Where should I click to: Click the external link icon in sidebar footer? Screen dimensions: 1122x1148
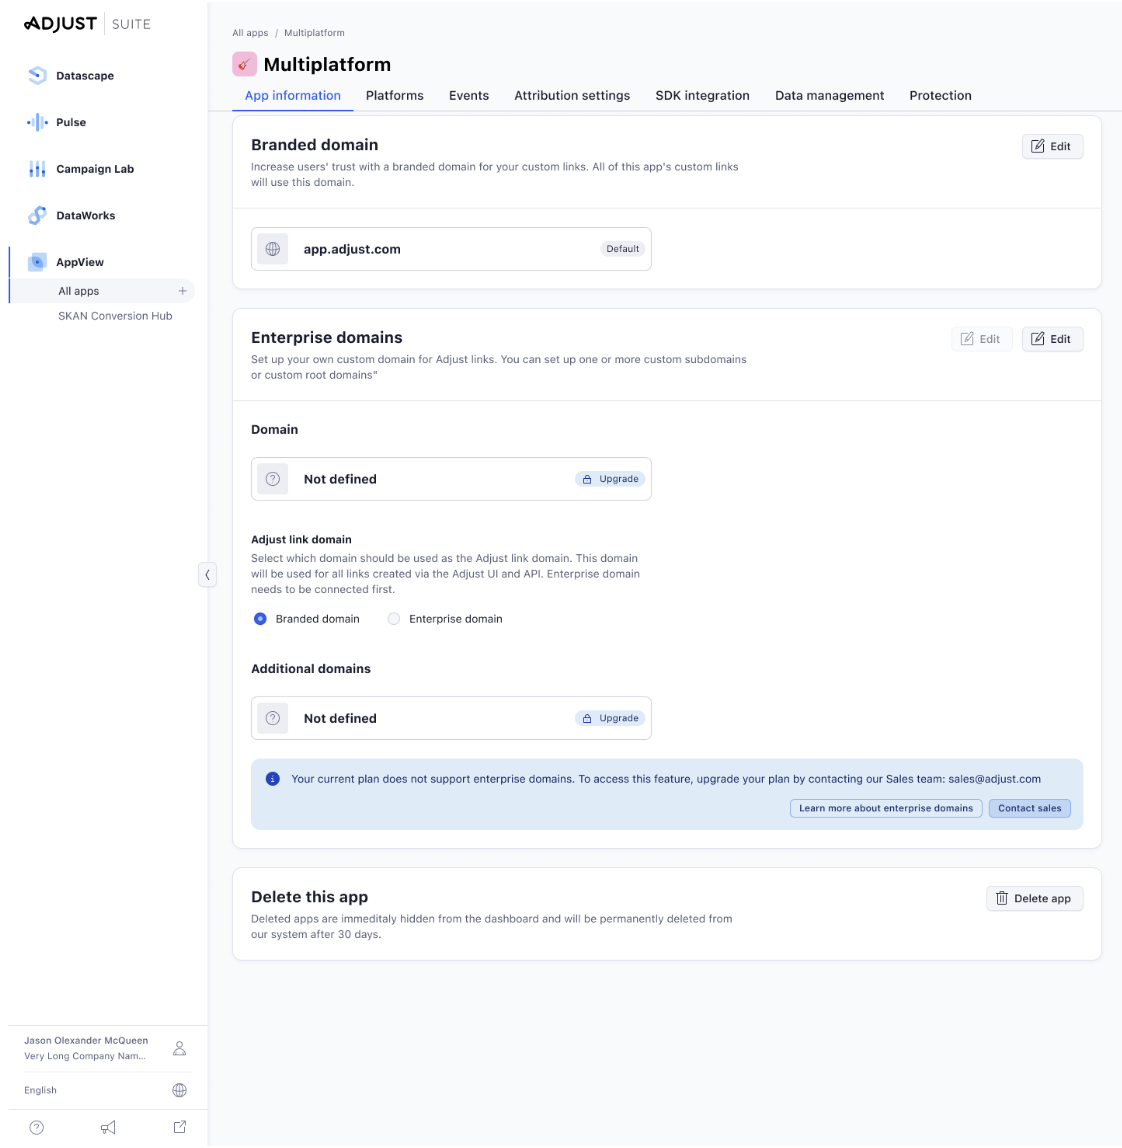179,1128
